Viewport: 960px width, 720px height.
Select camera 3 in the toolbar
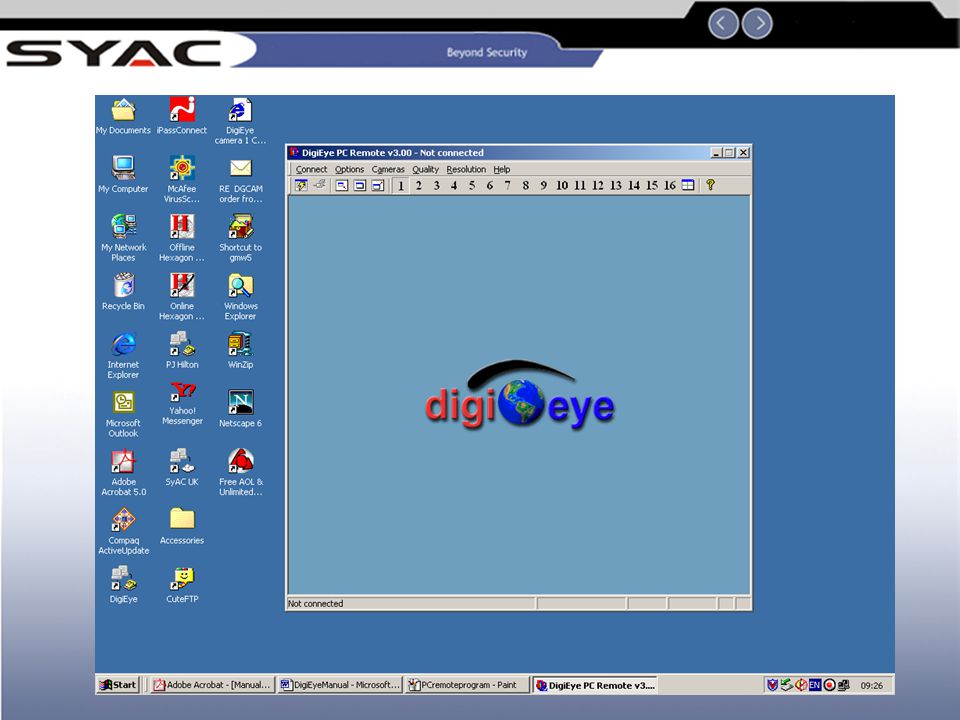click(437, 185)
